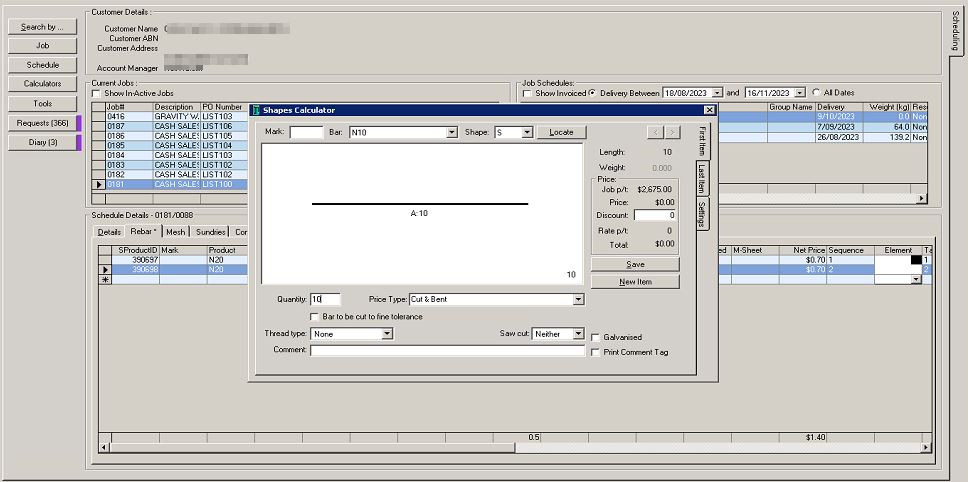This screenshot has height=482, width=968.
Task: Toggle Show In-Active Jobs checkbox
Action: coord(96,93)
